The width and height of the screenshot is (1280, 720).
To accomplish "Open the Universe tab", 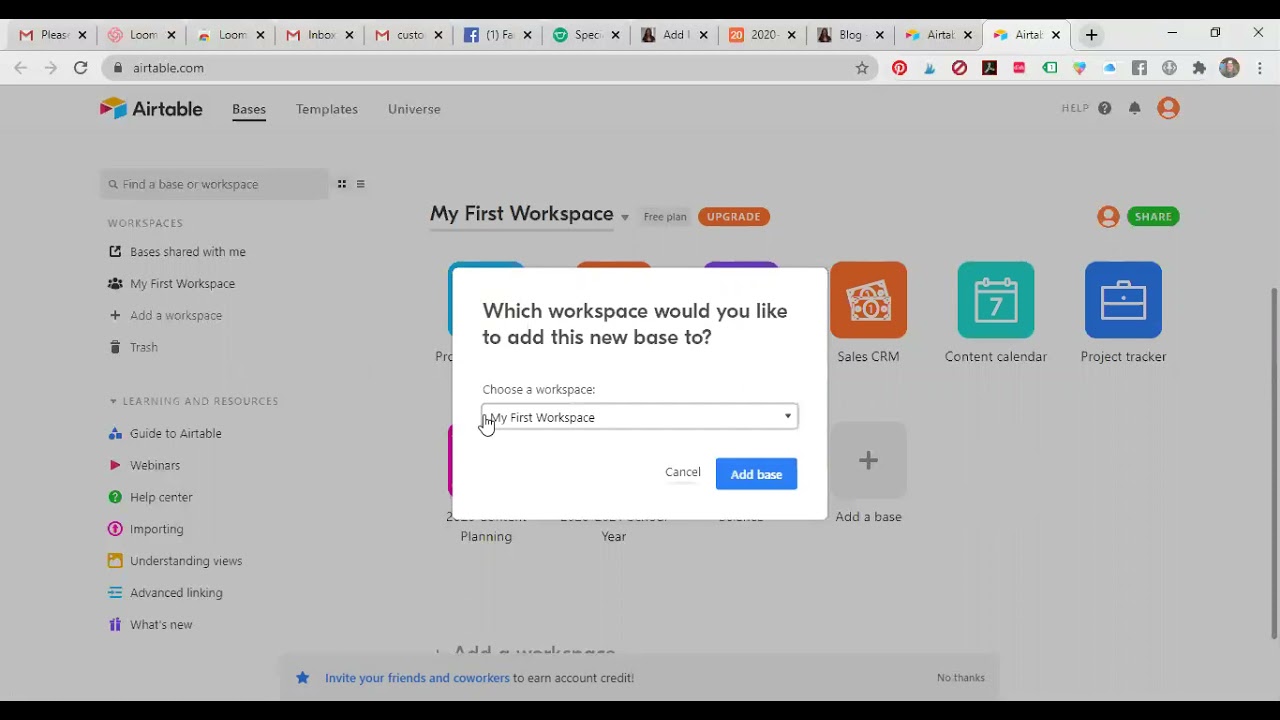I will point(414,109).
